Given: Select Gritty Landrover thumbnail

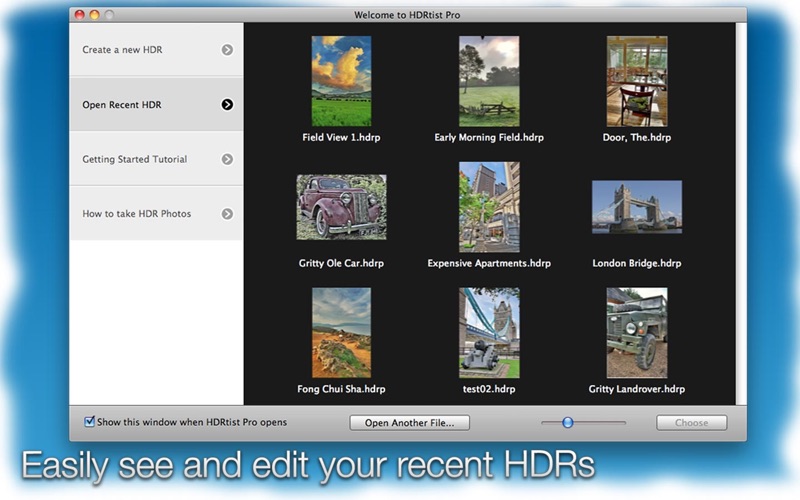Looking at the screenshot, I should click(637, 333).
